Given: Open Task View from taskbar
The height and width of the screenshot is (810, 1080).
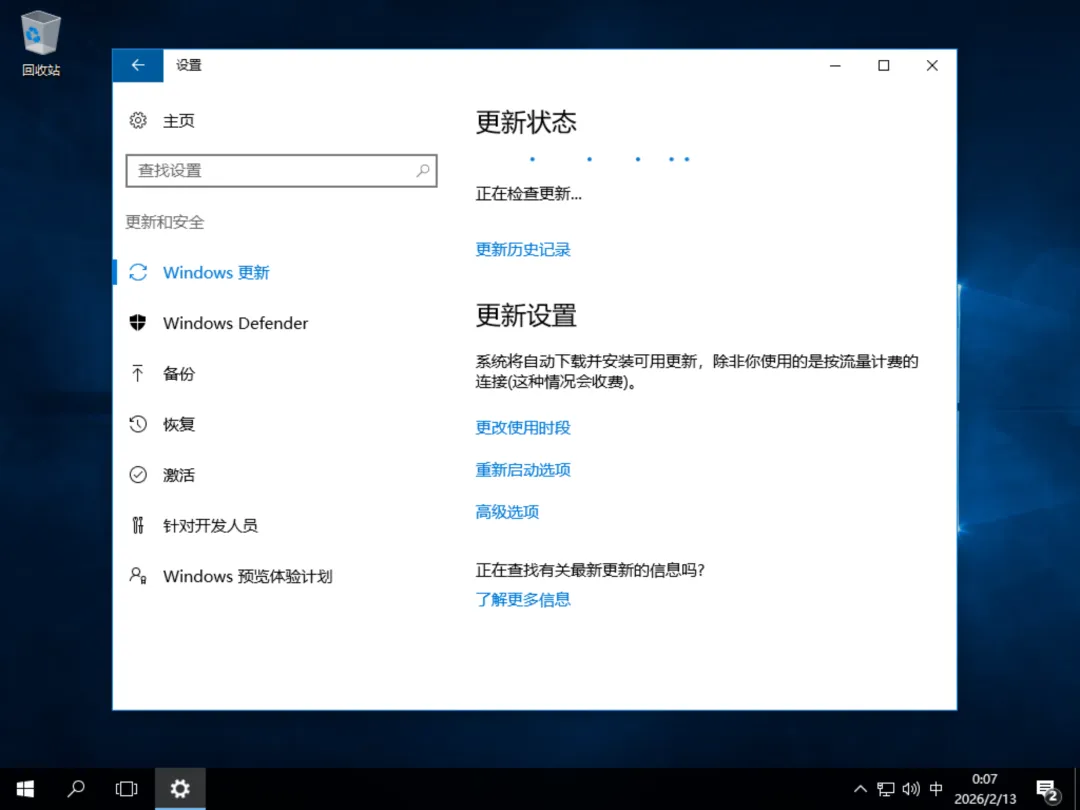Looking at the screenshot, I should coord(127,789).
